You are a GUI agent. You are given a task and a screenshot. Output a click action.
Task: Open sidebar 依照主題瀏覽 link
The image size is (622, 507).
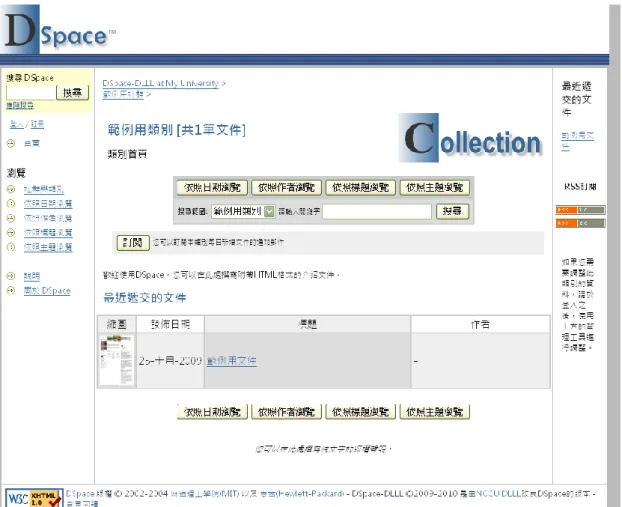pyautogui.click(x=48, y=247)
